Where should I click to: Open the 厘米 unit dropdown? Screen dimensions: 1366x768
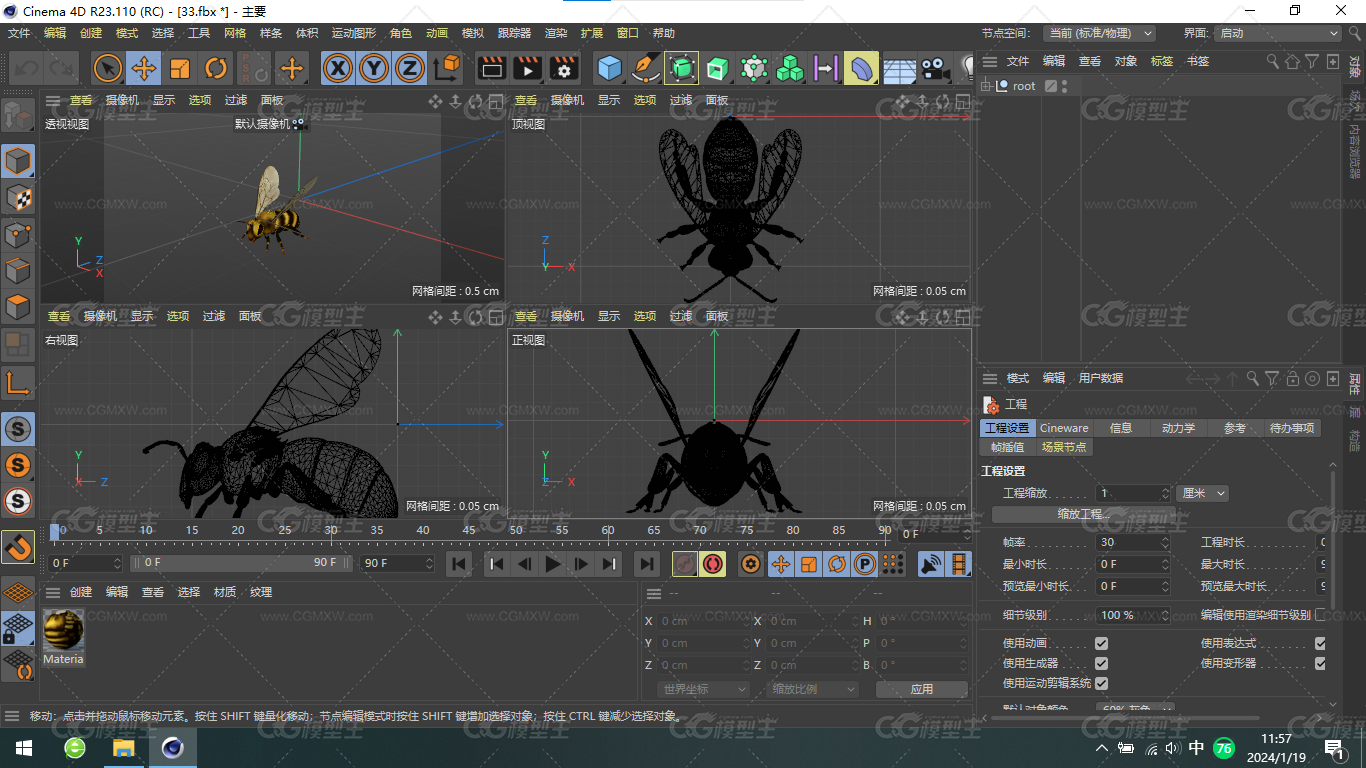[x=1202, y=493]
